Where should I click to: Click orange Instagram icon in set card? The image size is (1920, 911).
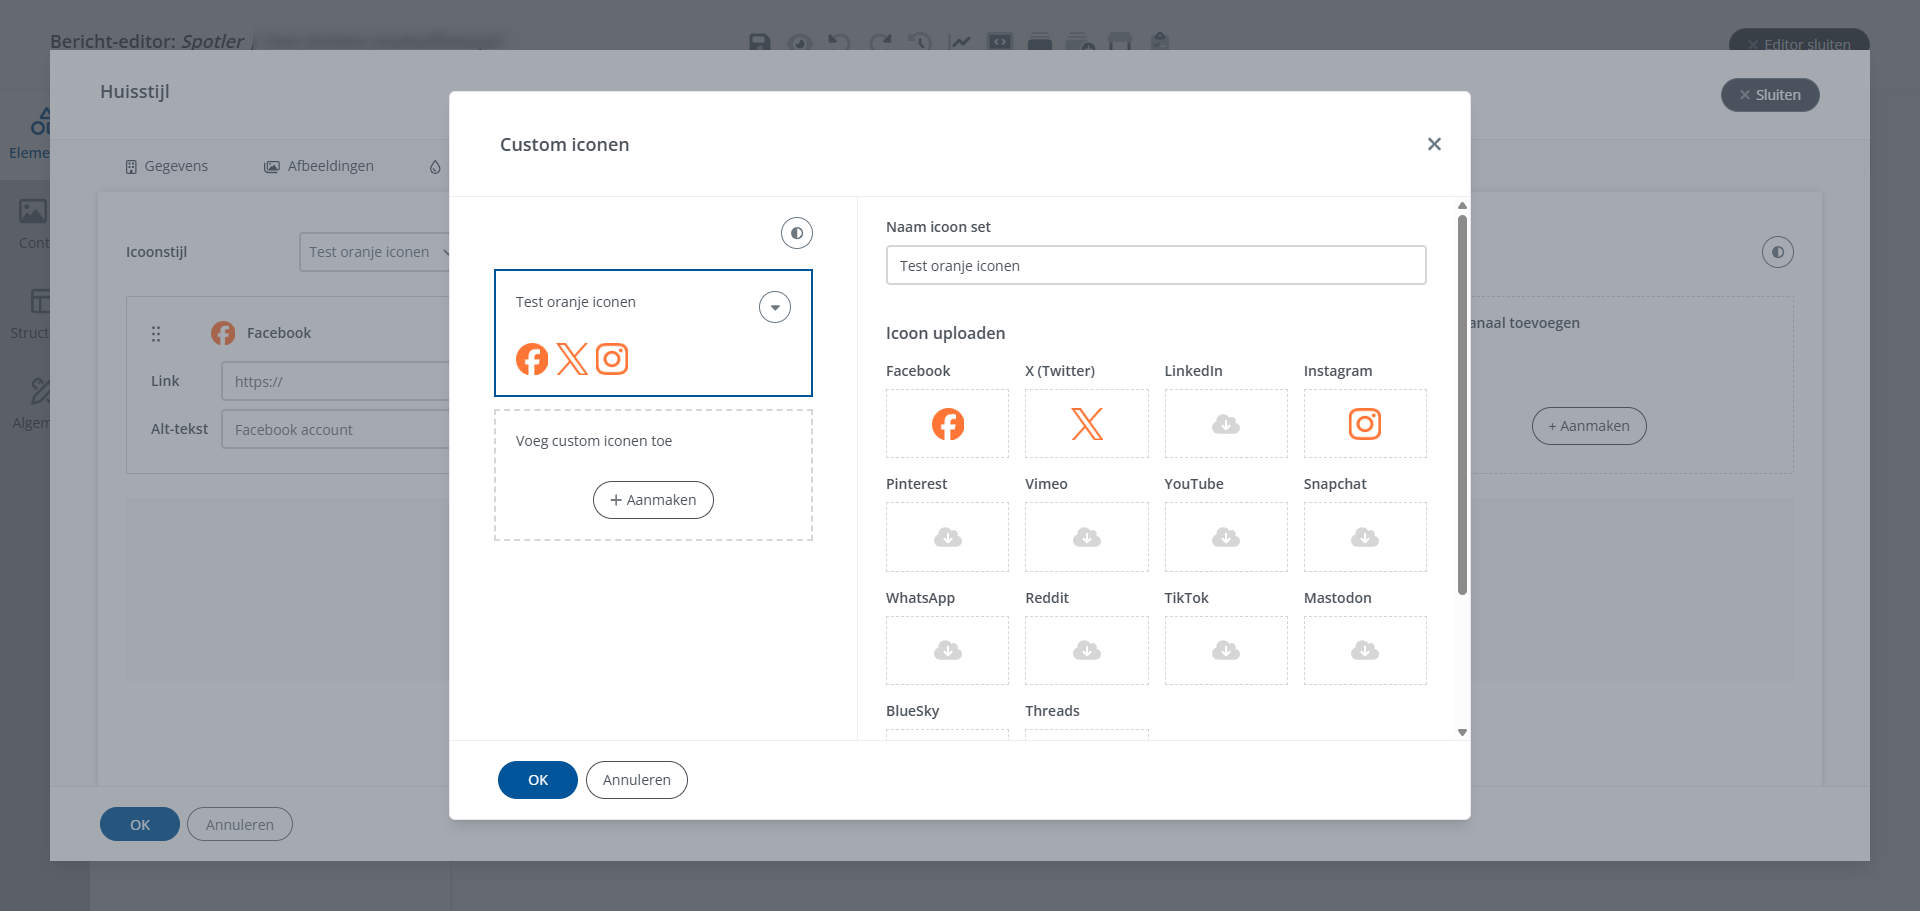click(612, 359)
